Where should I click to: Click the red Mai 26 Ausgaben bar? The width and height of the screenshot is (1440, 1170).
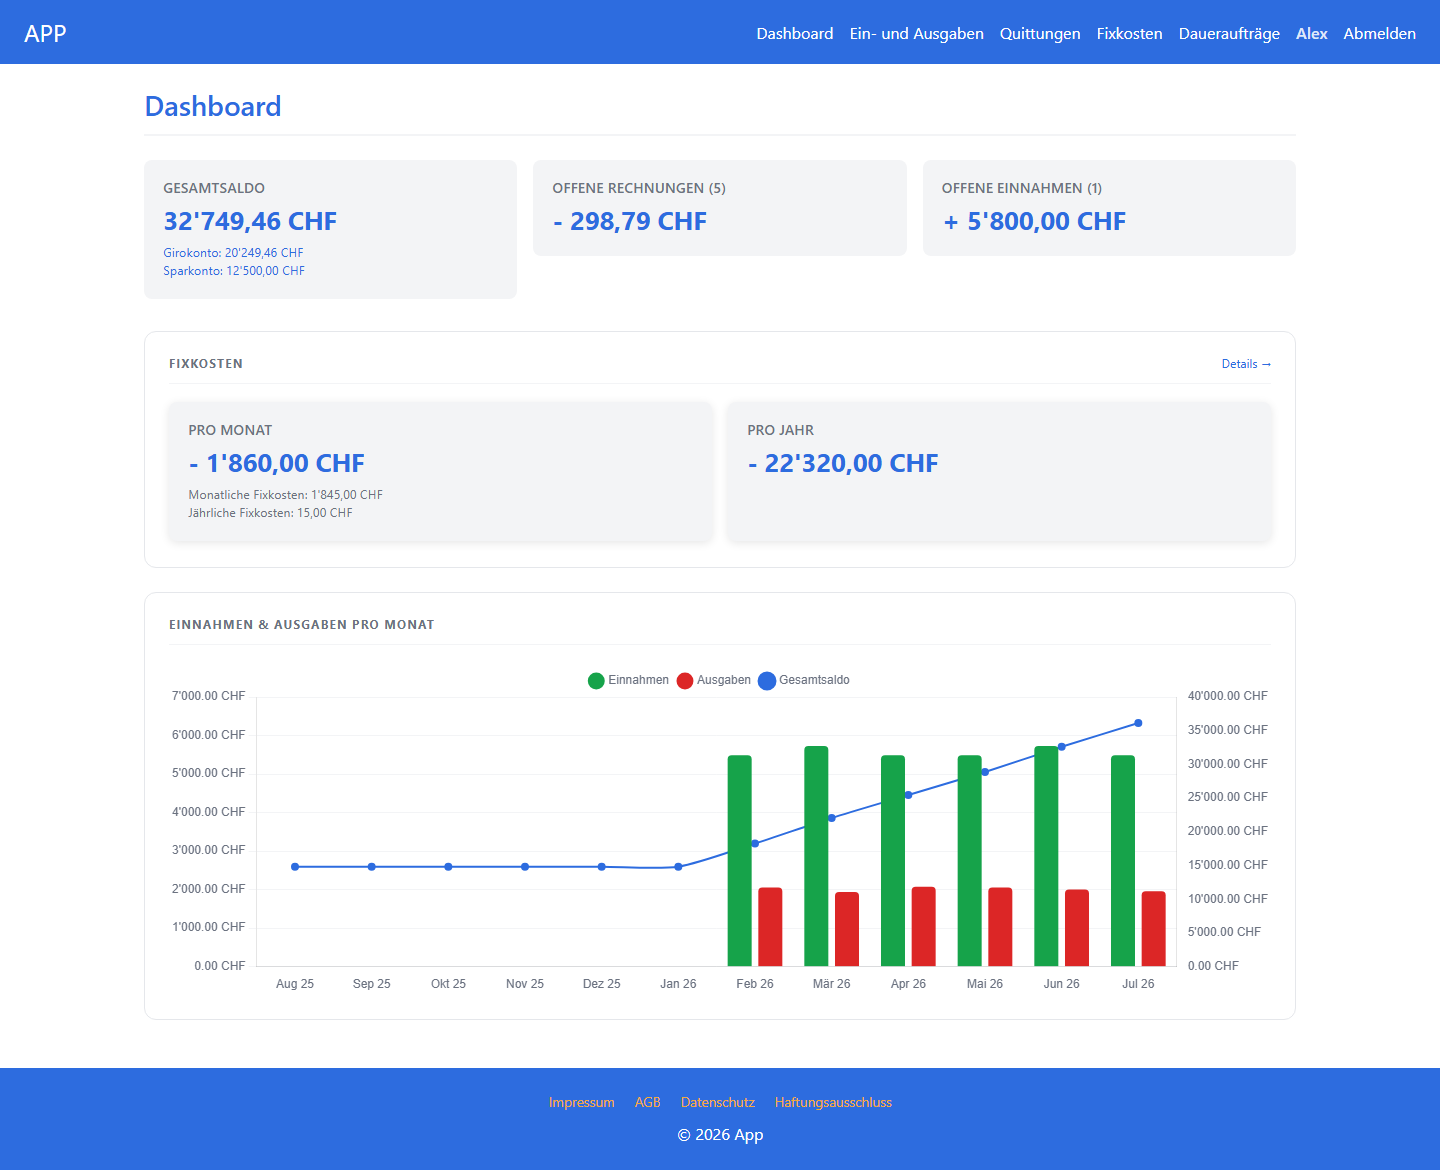1000,927
